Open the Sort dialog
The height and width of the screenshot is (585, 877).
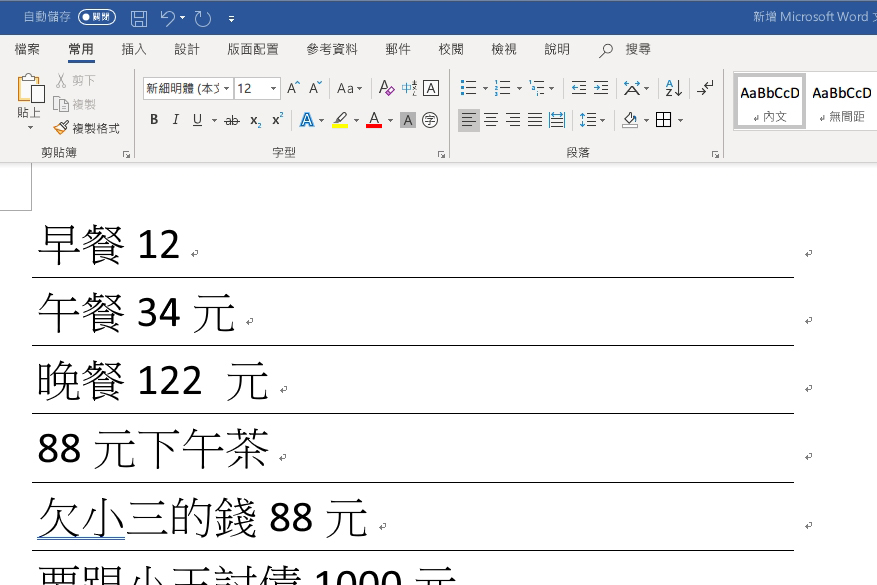coord(672,88)
